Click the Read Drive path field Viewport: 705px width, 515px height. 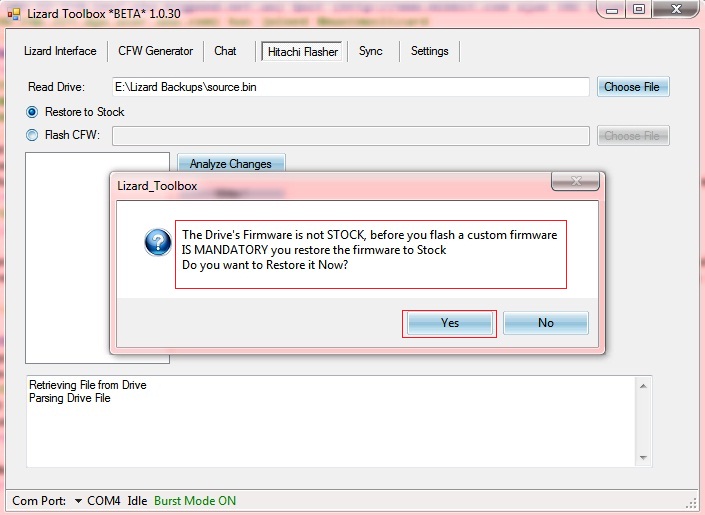click(351, 87)
